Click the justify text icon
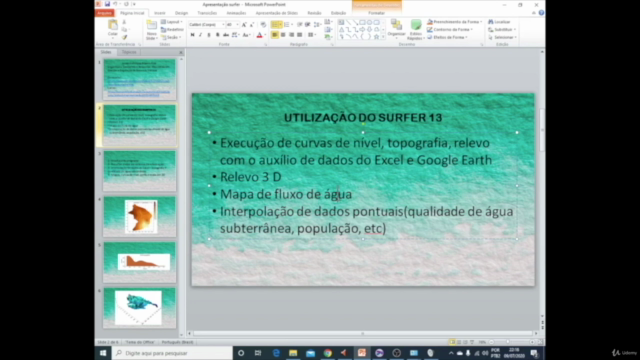Image resolution: width=640 pixels, height=360 pixels. click(300, 35)
